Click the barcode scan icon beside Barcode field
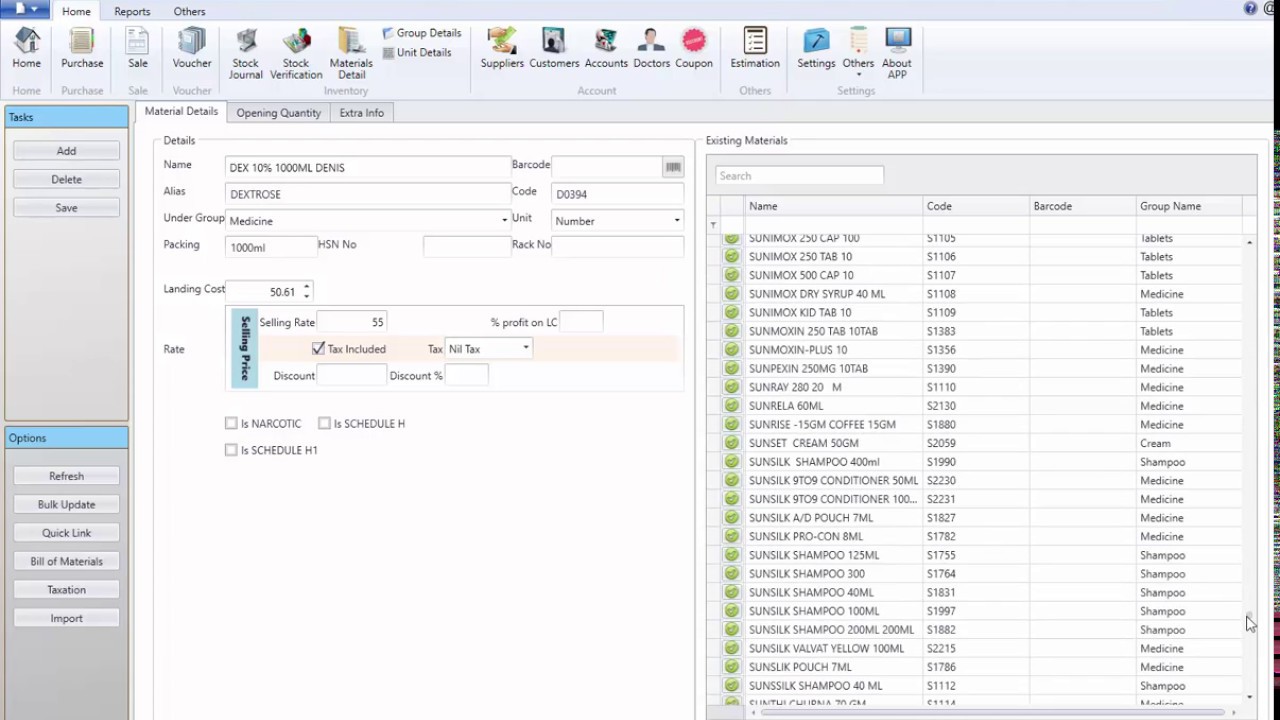The width and height of the screenshot is (1280, 720). click(673, 167)
